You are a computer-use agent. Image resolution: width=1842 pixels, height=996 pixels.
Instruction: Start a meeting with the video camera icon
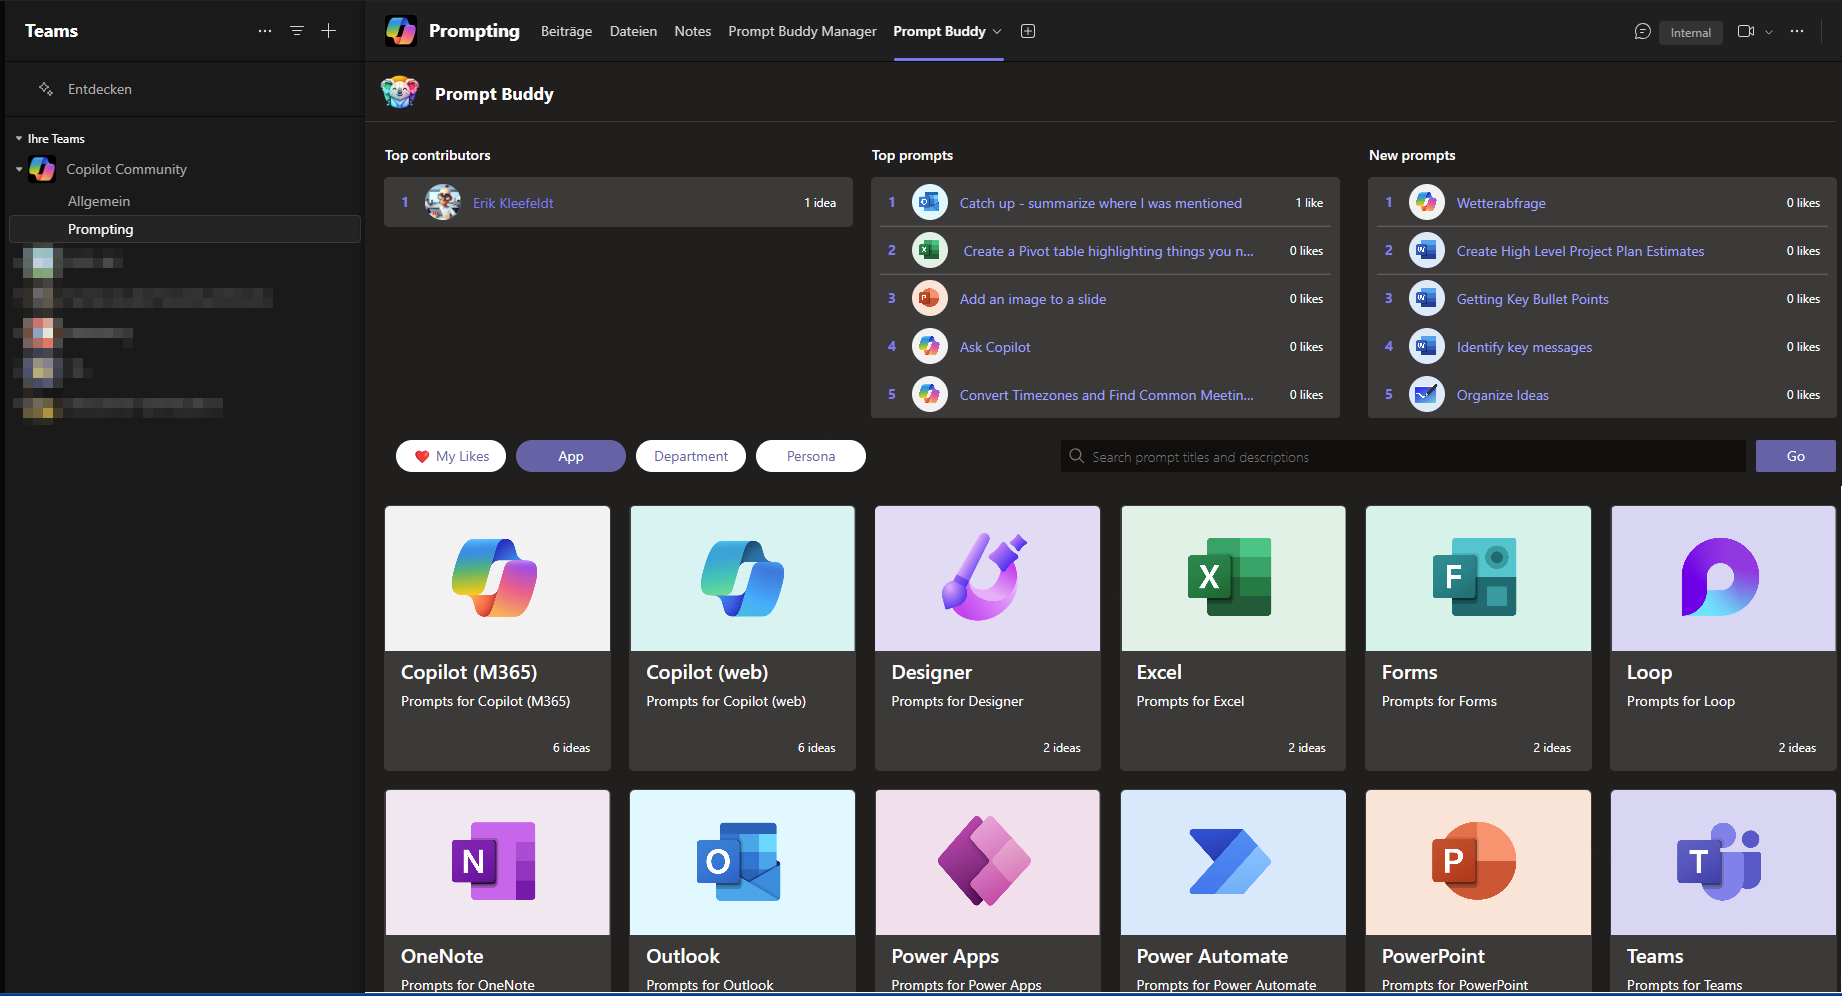tap(1746, 31)
